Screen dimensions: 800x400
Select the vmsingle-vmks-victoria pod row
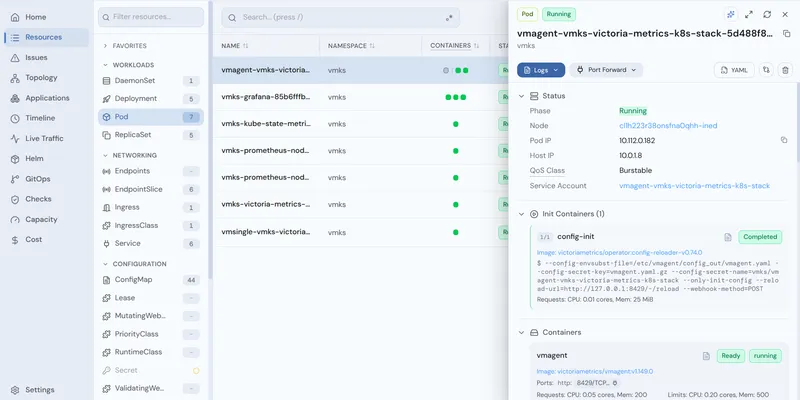tap(360, 232)
